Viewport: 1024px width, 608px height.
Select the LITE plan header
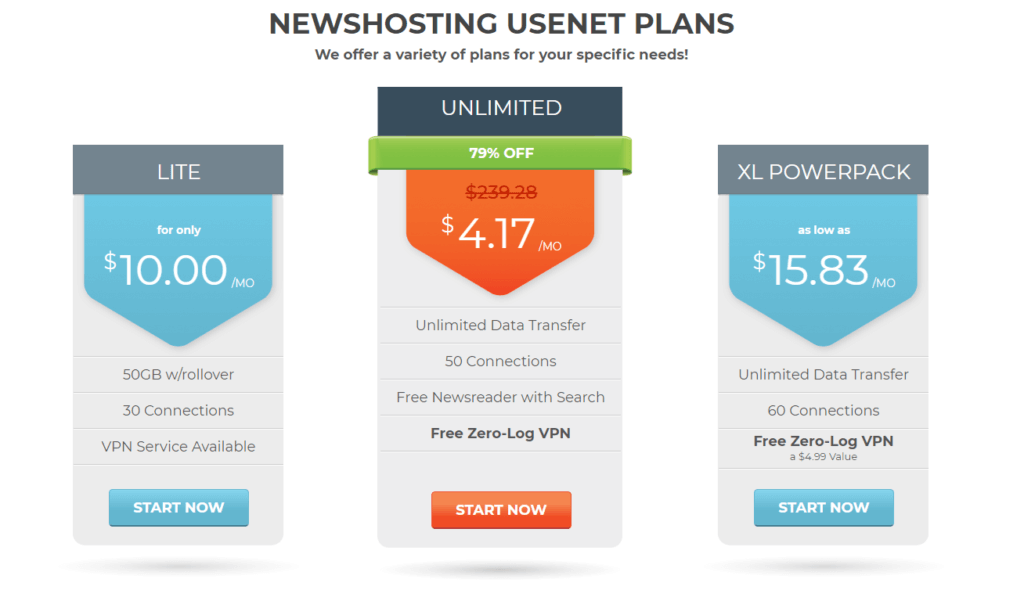click(x=178, y=170)
